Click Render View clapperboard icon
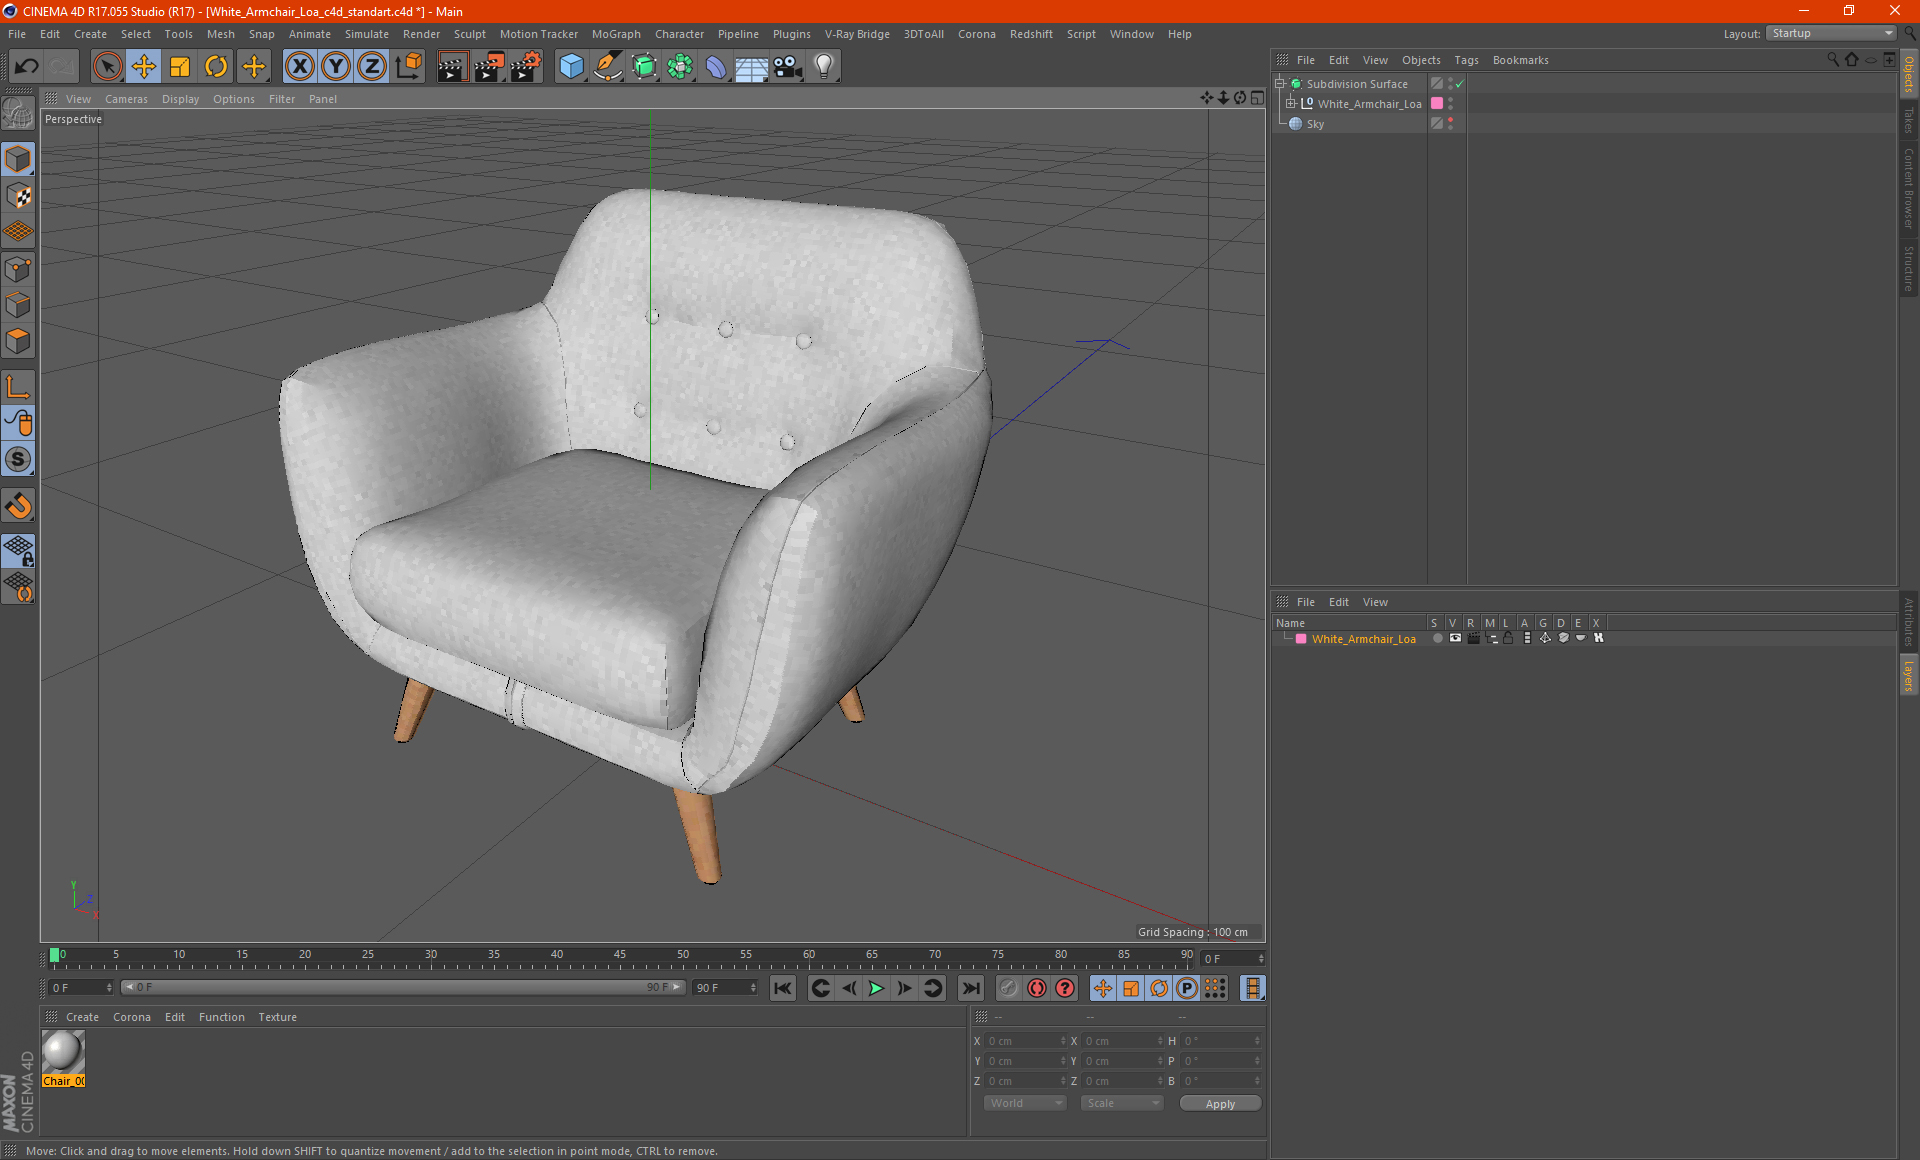 click(x=452, y=67)
